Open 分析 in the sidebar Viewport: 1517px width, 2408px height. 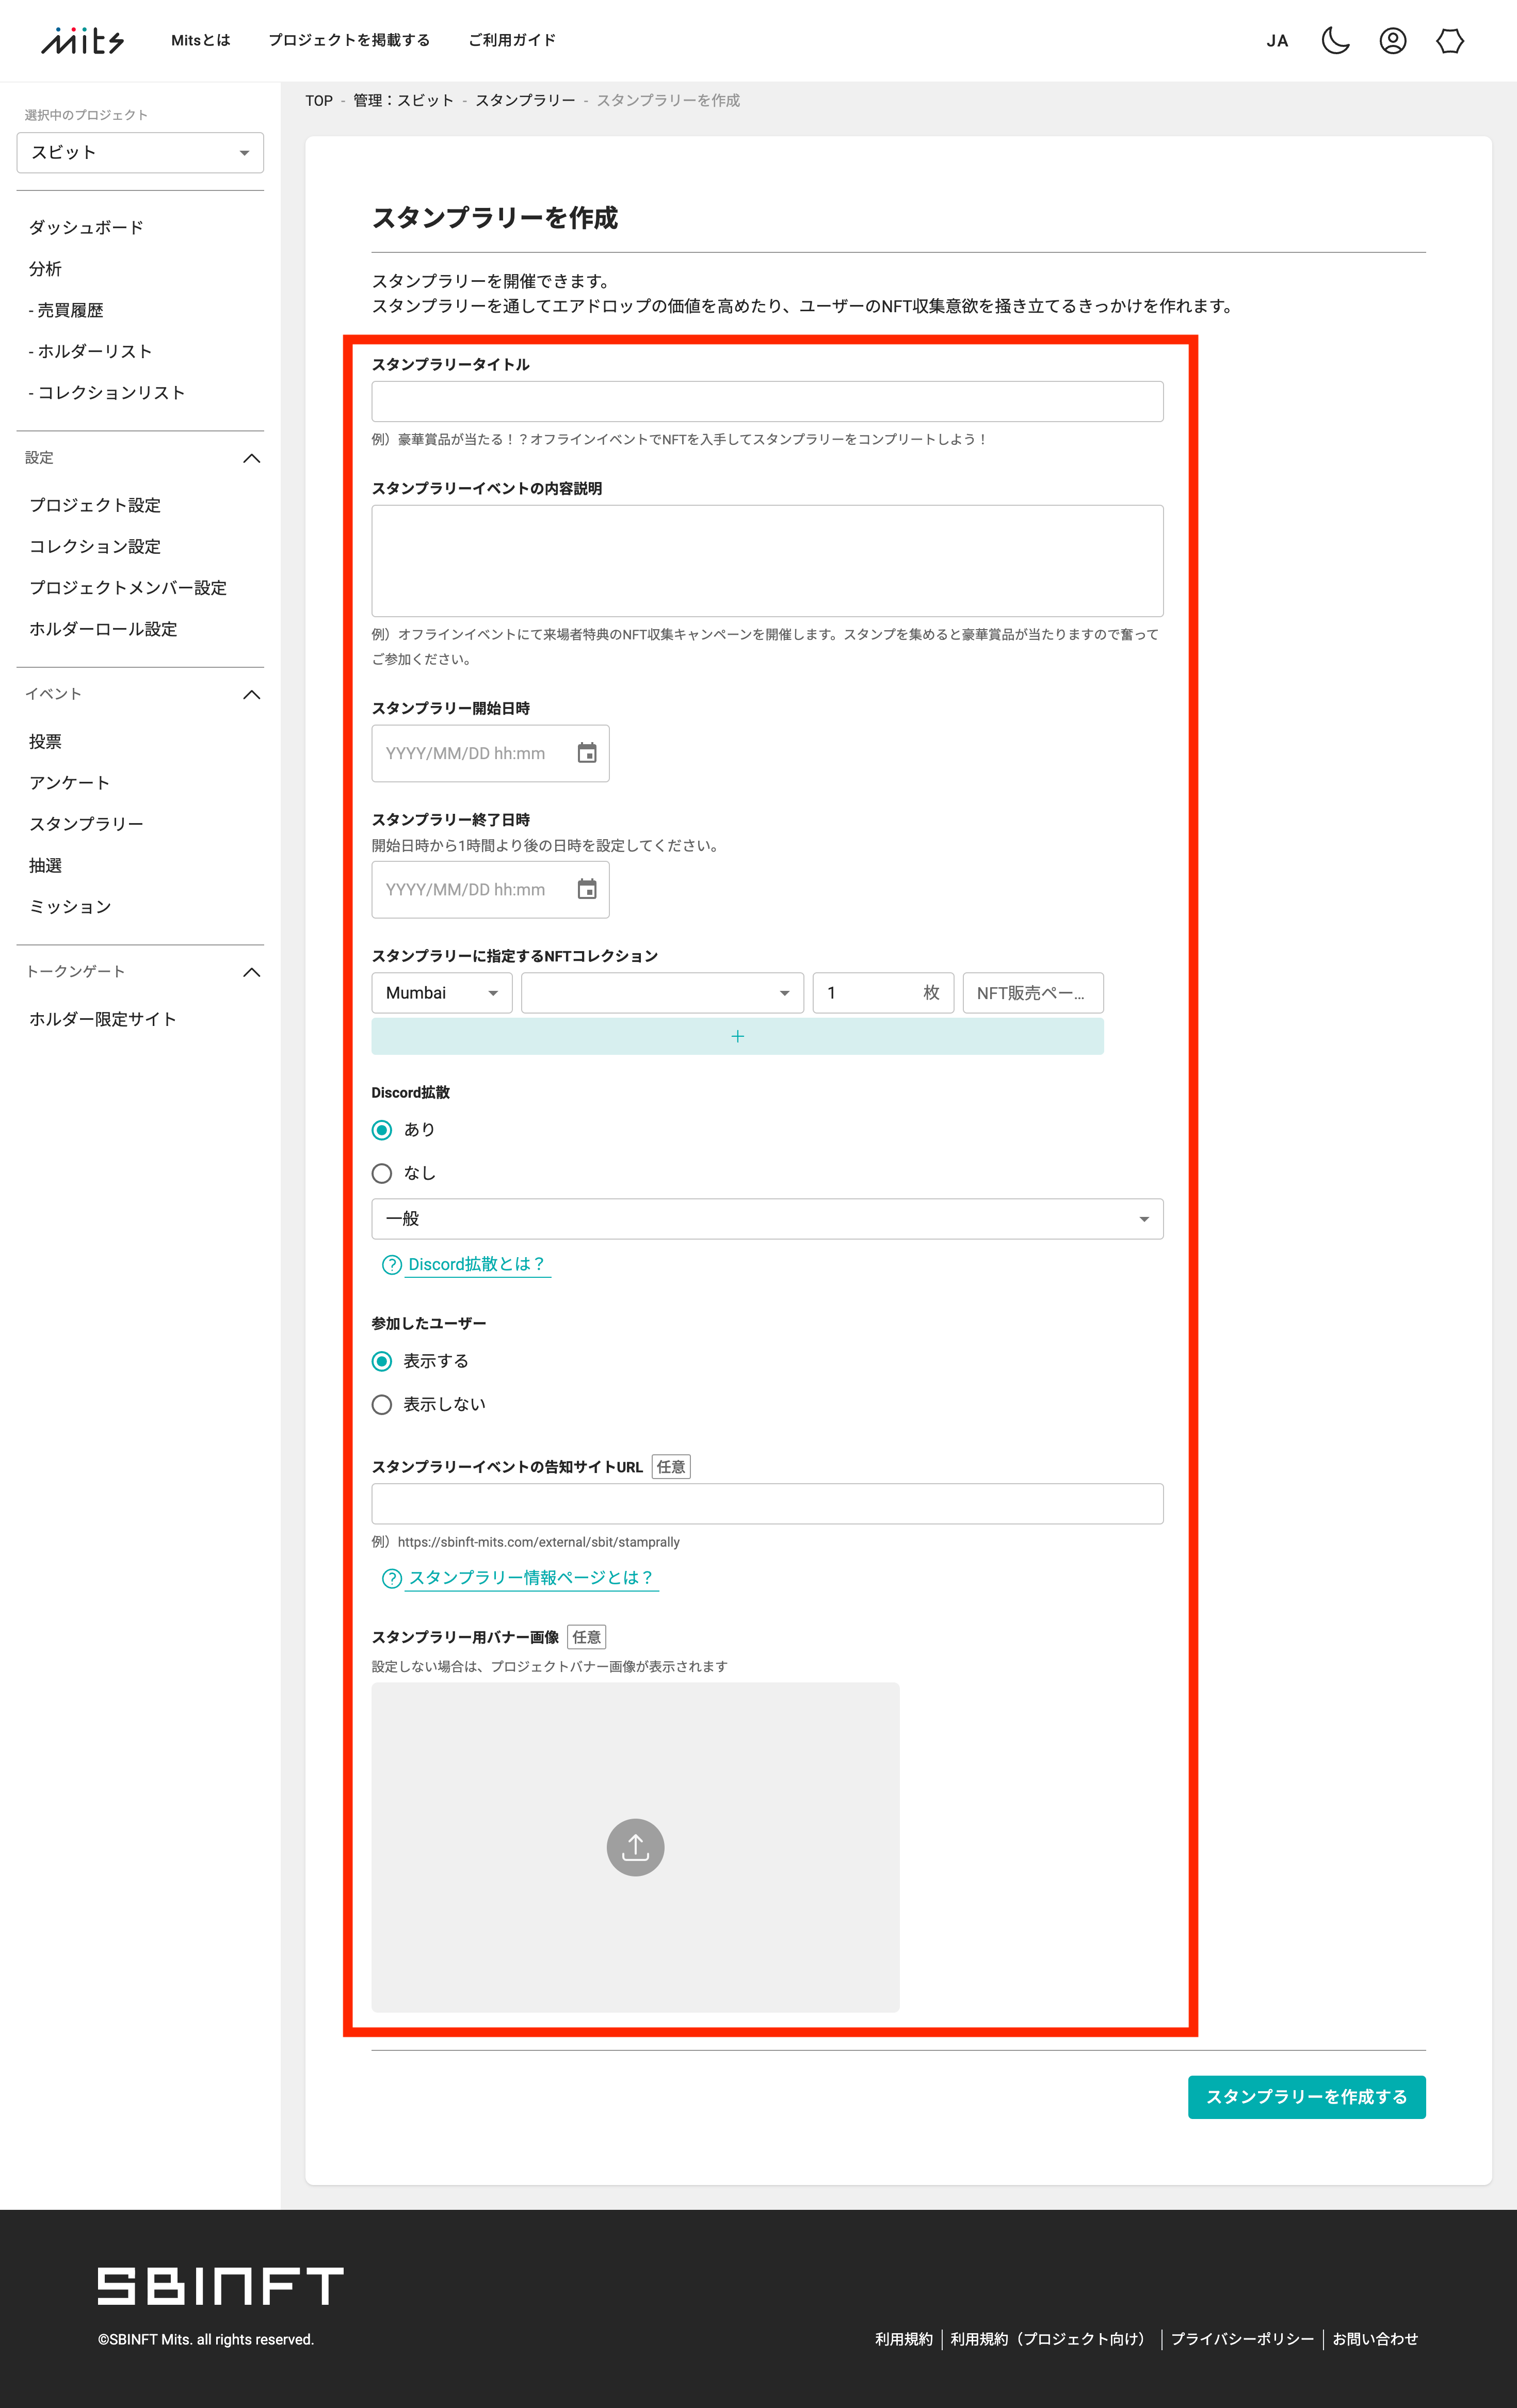(45, 268)
